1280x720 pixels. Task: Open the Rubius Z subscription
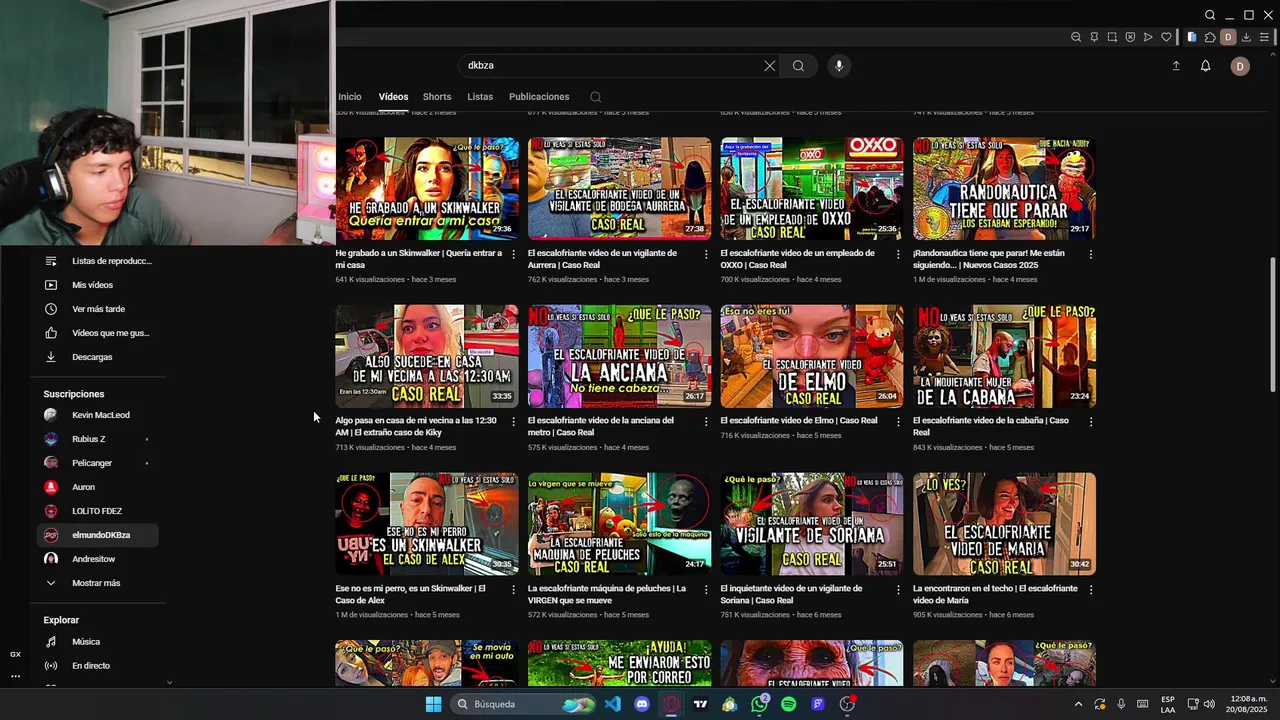pos(100,439)
